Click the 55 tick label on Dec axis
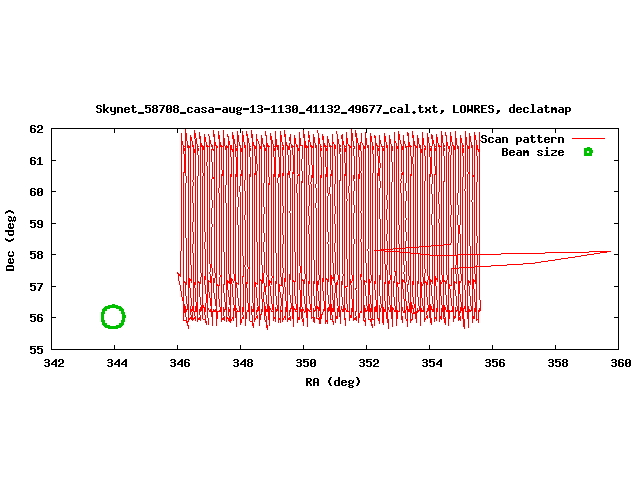 pos(36,350)
